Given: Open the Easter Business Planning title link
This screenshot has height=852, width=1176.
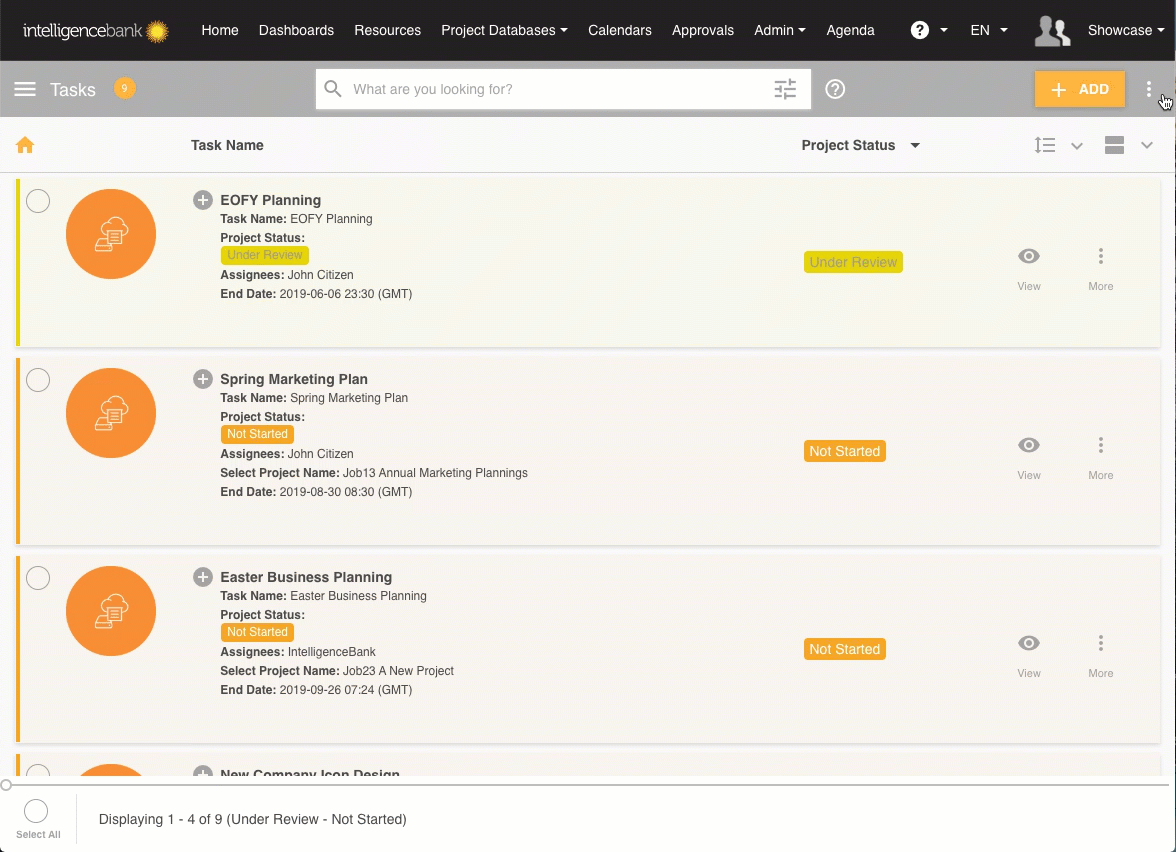Looking at the screenshot, I should pyautogui.click(x=305, y=577).
